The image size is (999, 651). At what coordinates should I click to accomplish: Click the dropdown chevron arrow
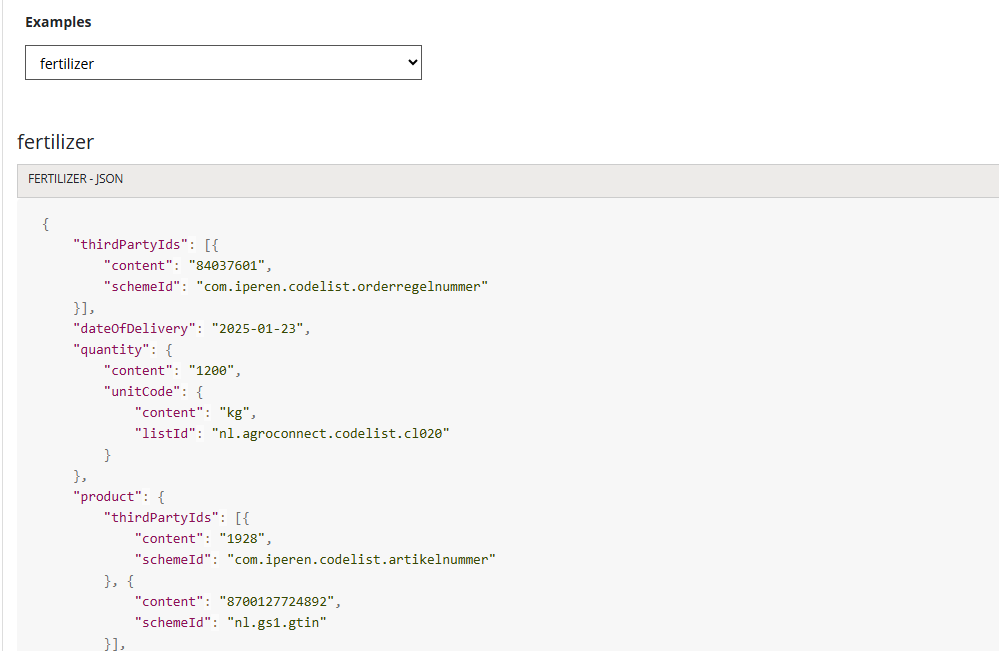pos(412,63)
